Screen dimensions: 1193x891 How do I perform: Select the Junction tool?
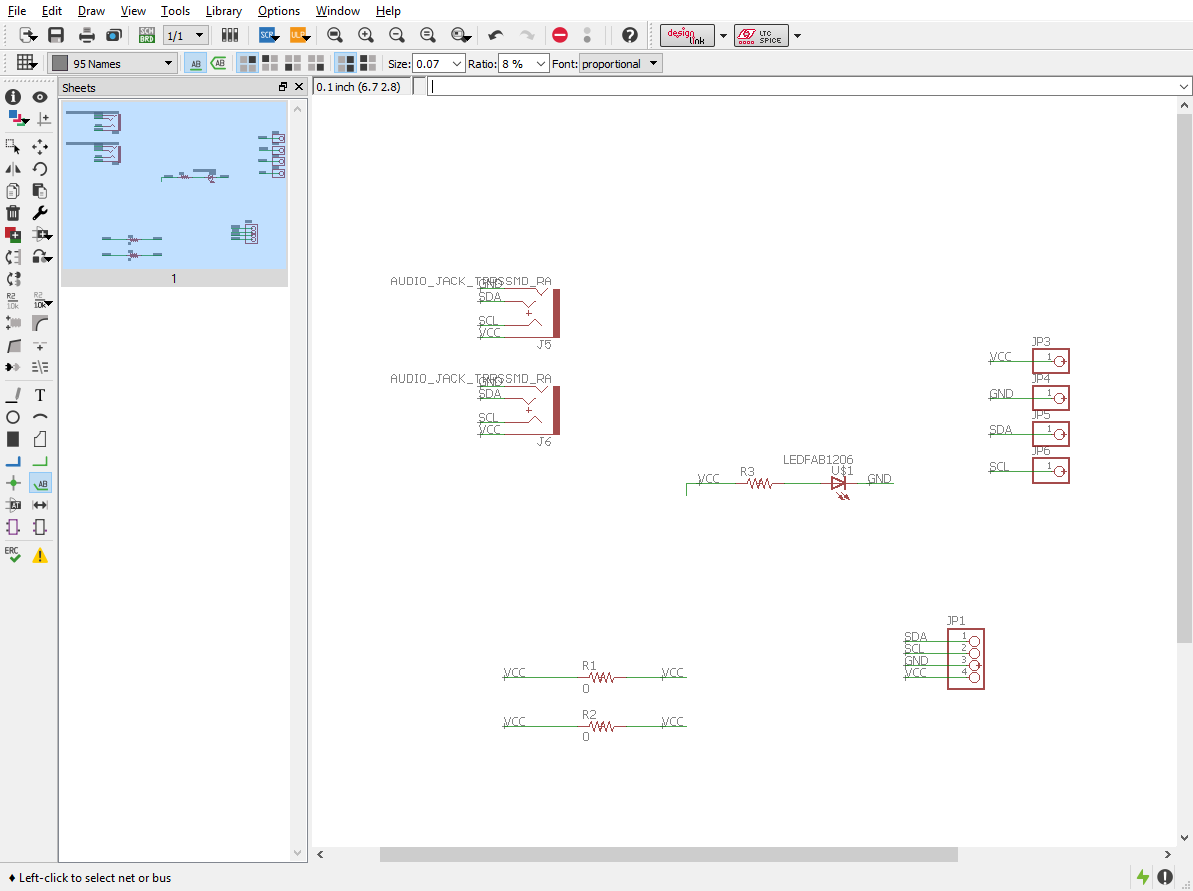[13, 483]
